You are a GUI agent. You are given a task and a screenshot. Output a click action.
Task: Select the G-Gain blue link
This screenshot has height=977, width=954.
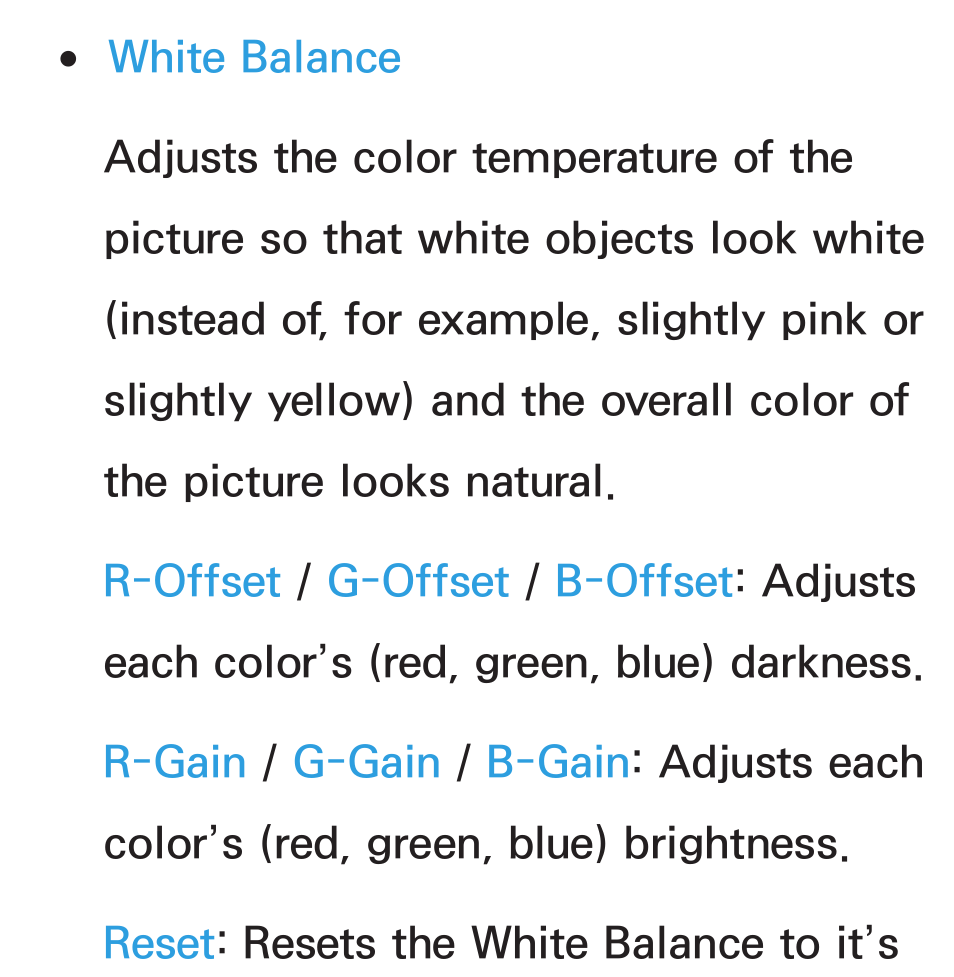367,762
